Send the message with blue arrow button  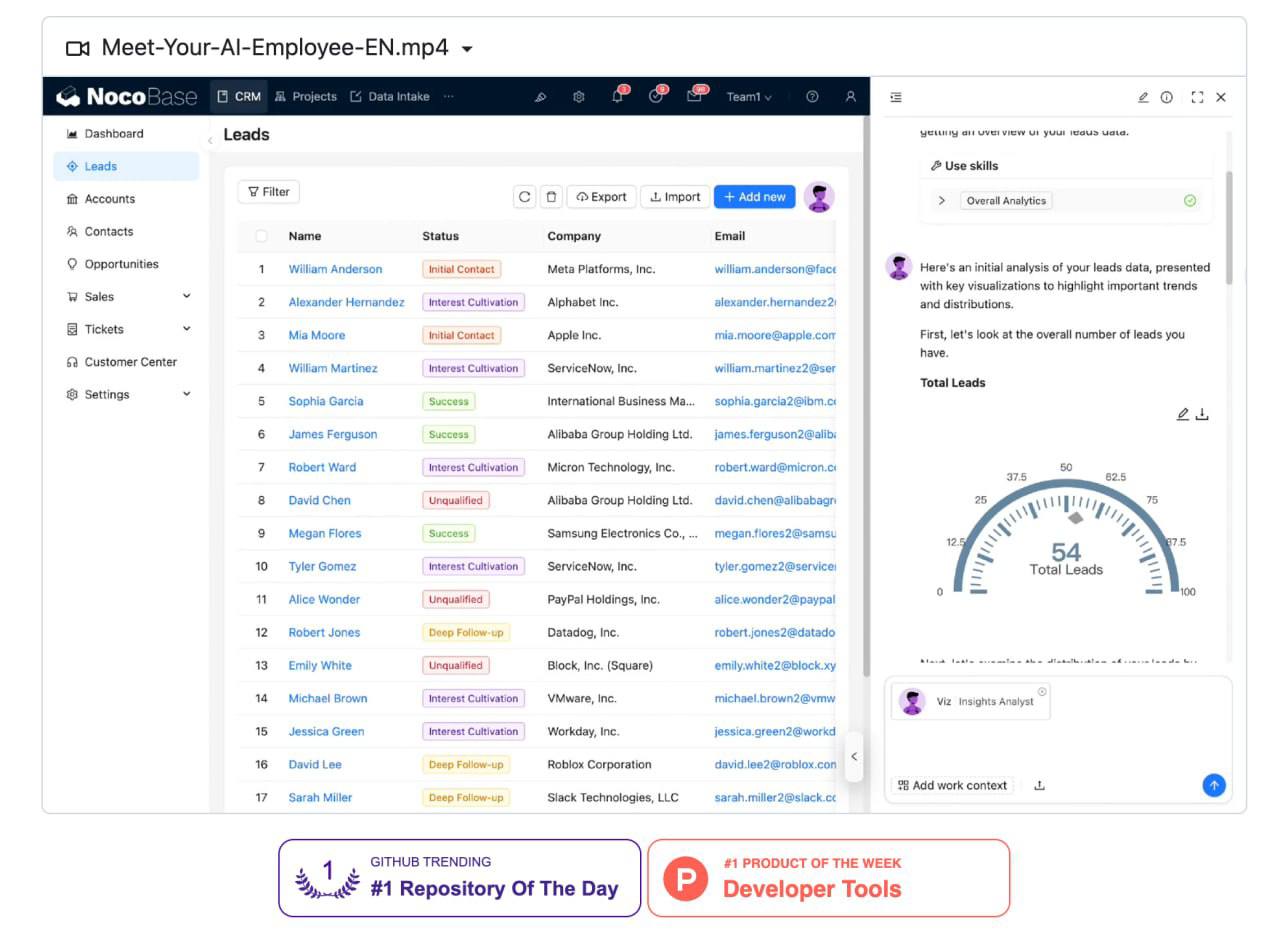click(1213, 785)
